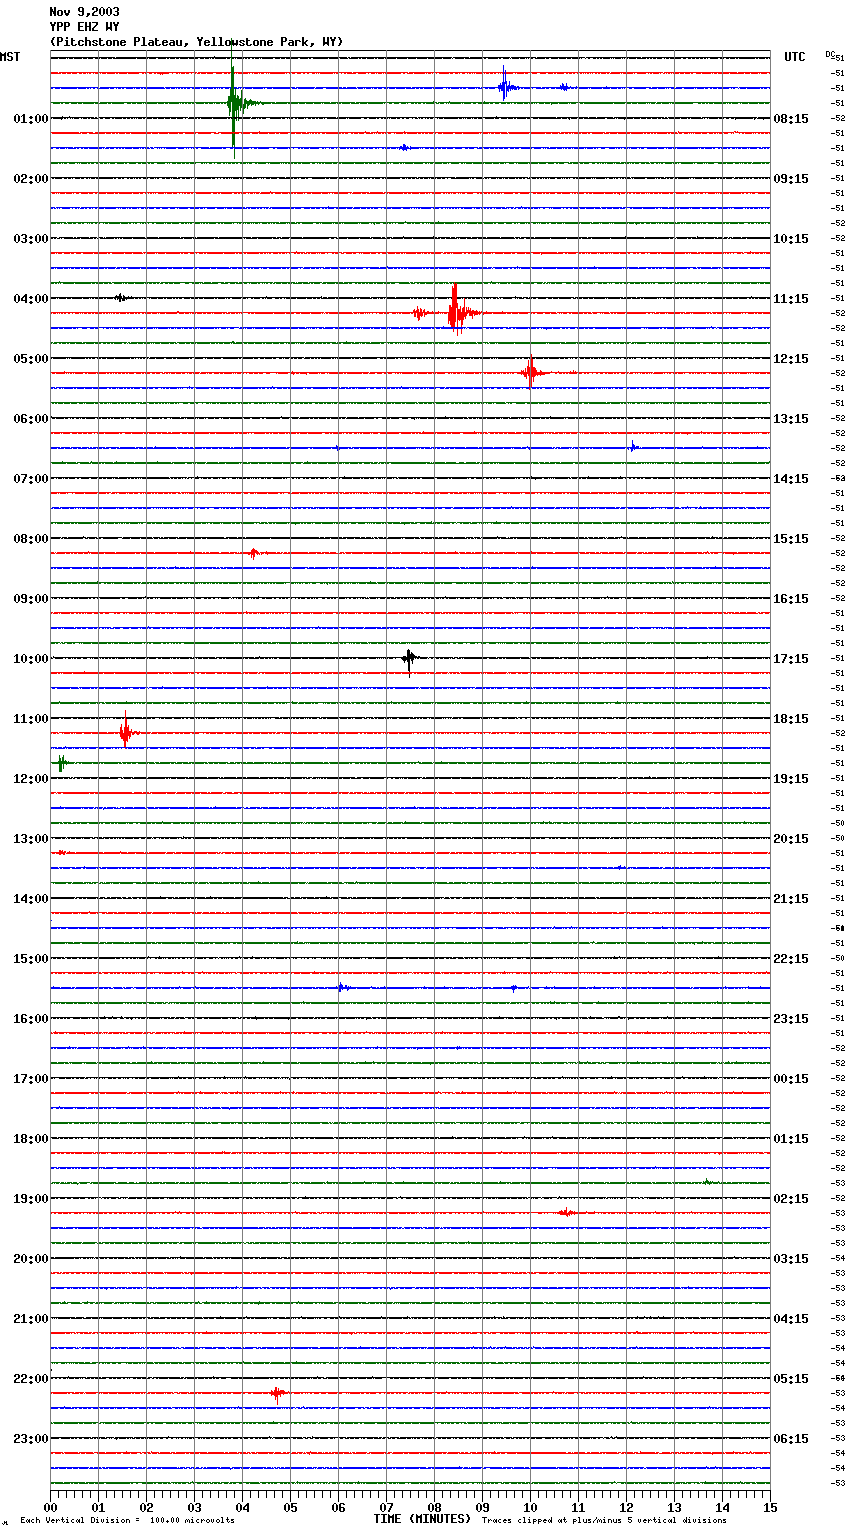Click the "10:00" MST row label
The width and height of the screenshot is (850, 1534).
[x=31, y=658]
